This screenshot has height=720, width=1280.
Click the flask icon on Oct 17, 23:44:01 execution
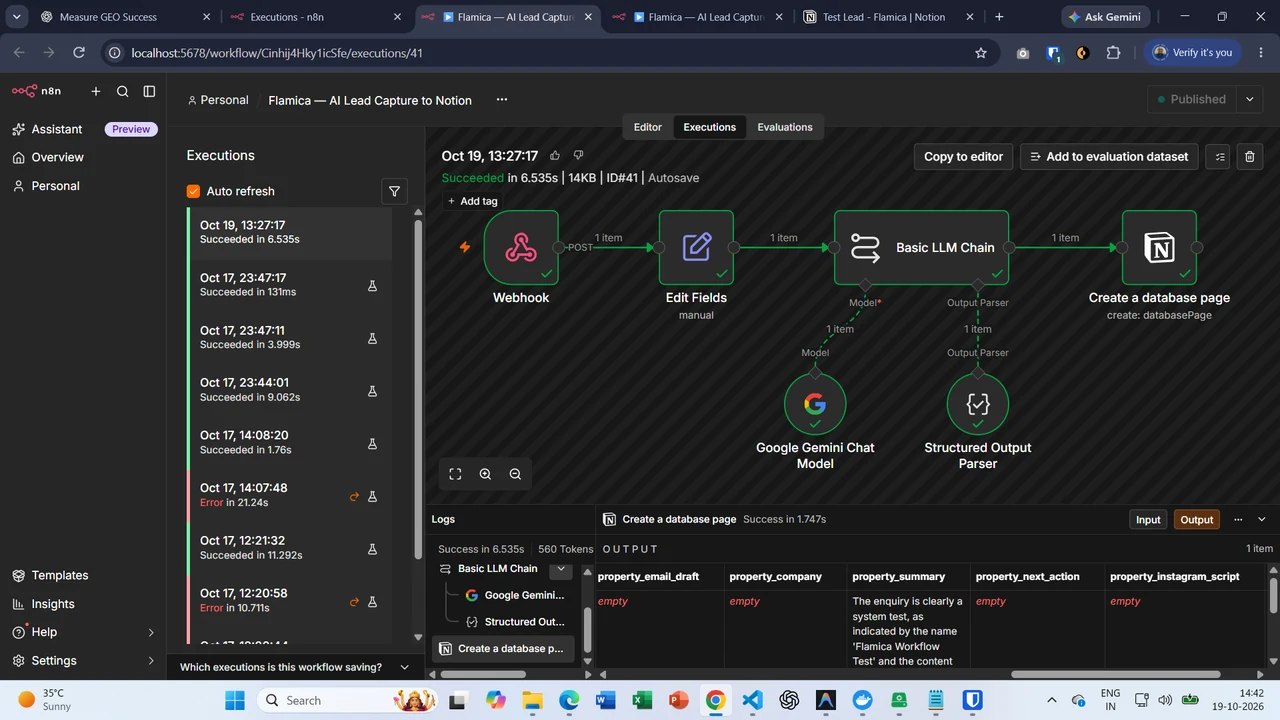coord(372,391)
